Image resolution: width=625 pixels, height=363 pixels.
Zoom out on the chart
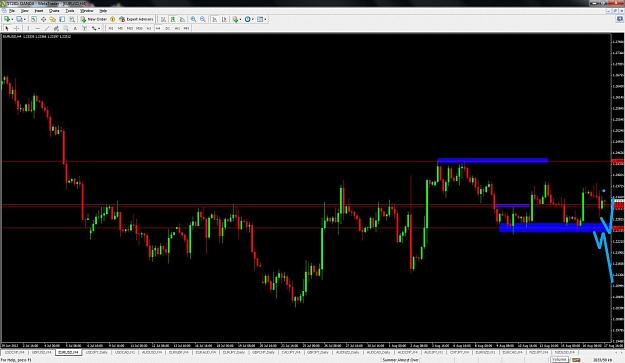203,19
